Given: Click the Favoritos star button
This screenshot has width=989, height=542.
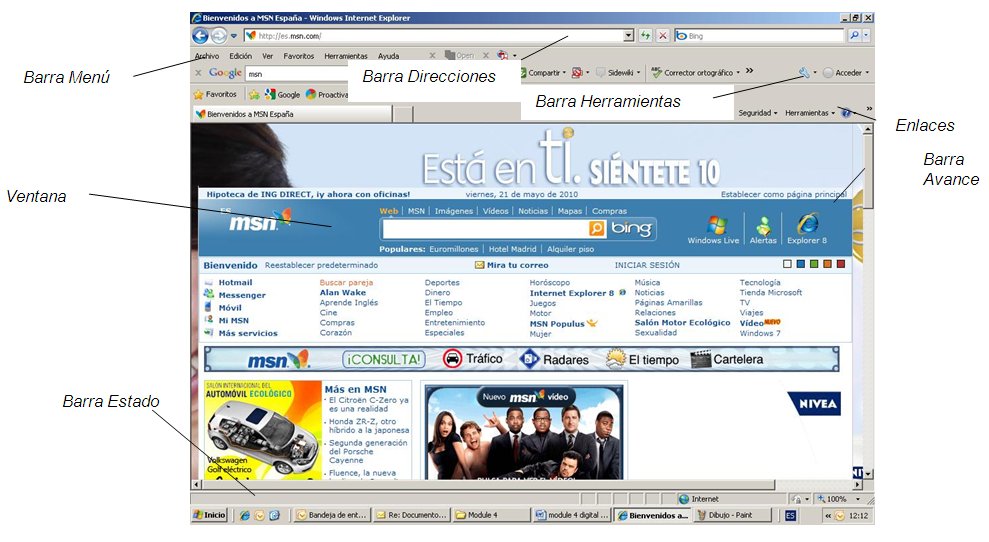Looking at the screenshot, I should pos(216,95).
